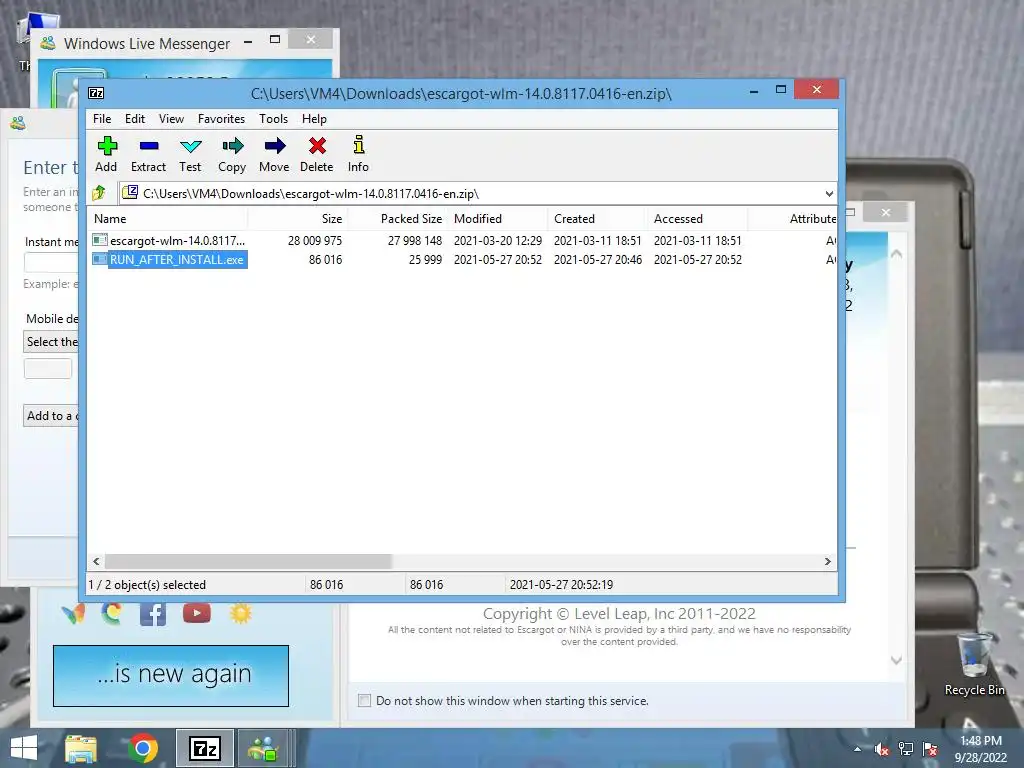Open the File menu
1024x768 pixels.
102,119
